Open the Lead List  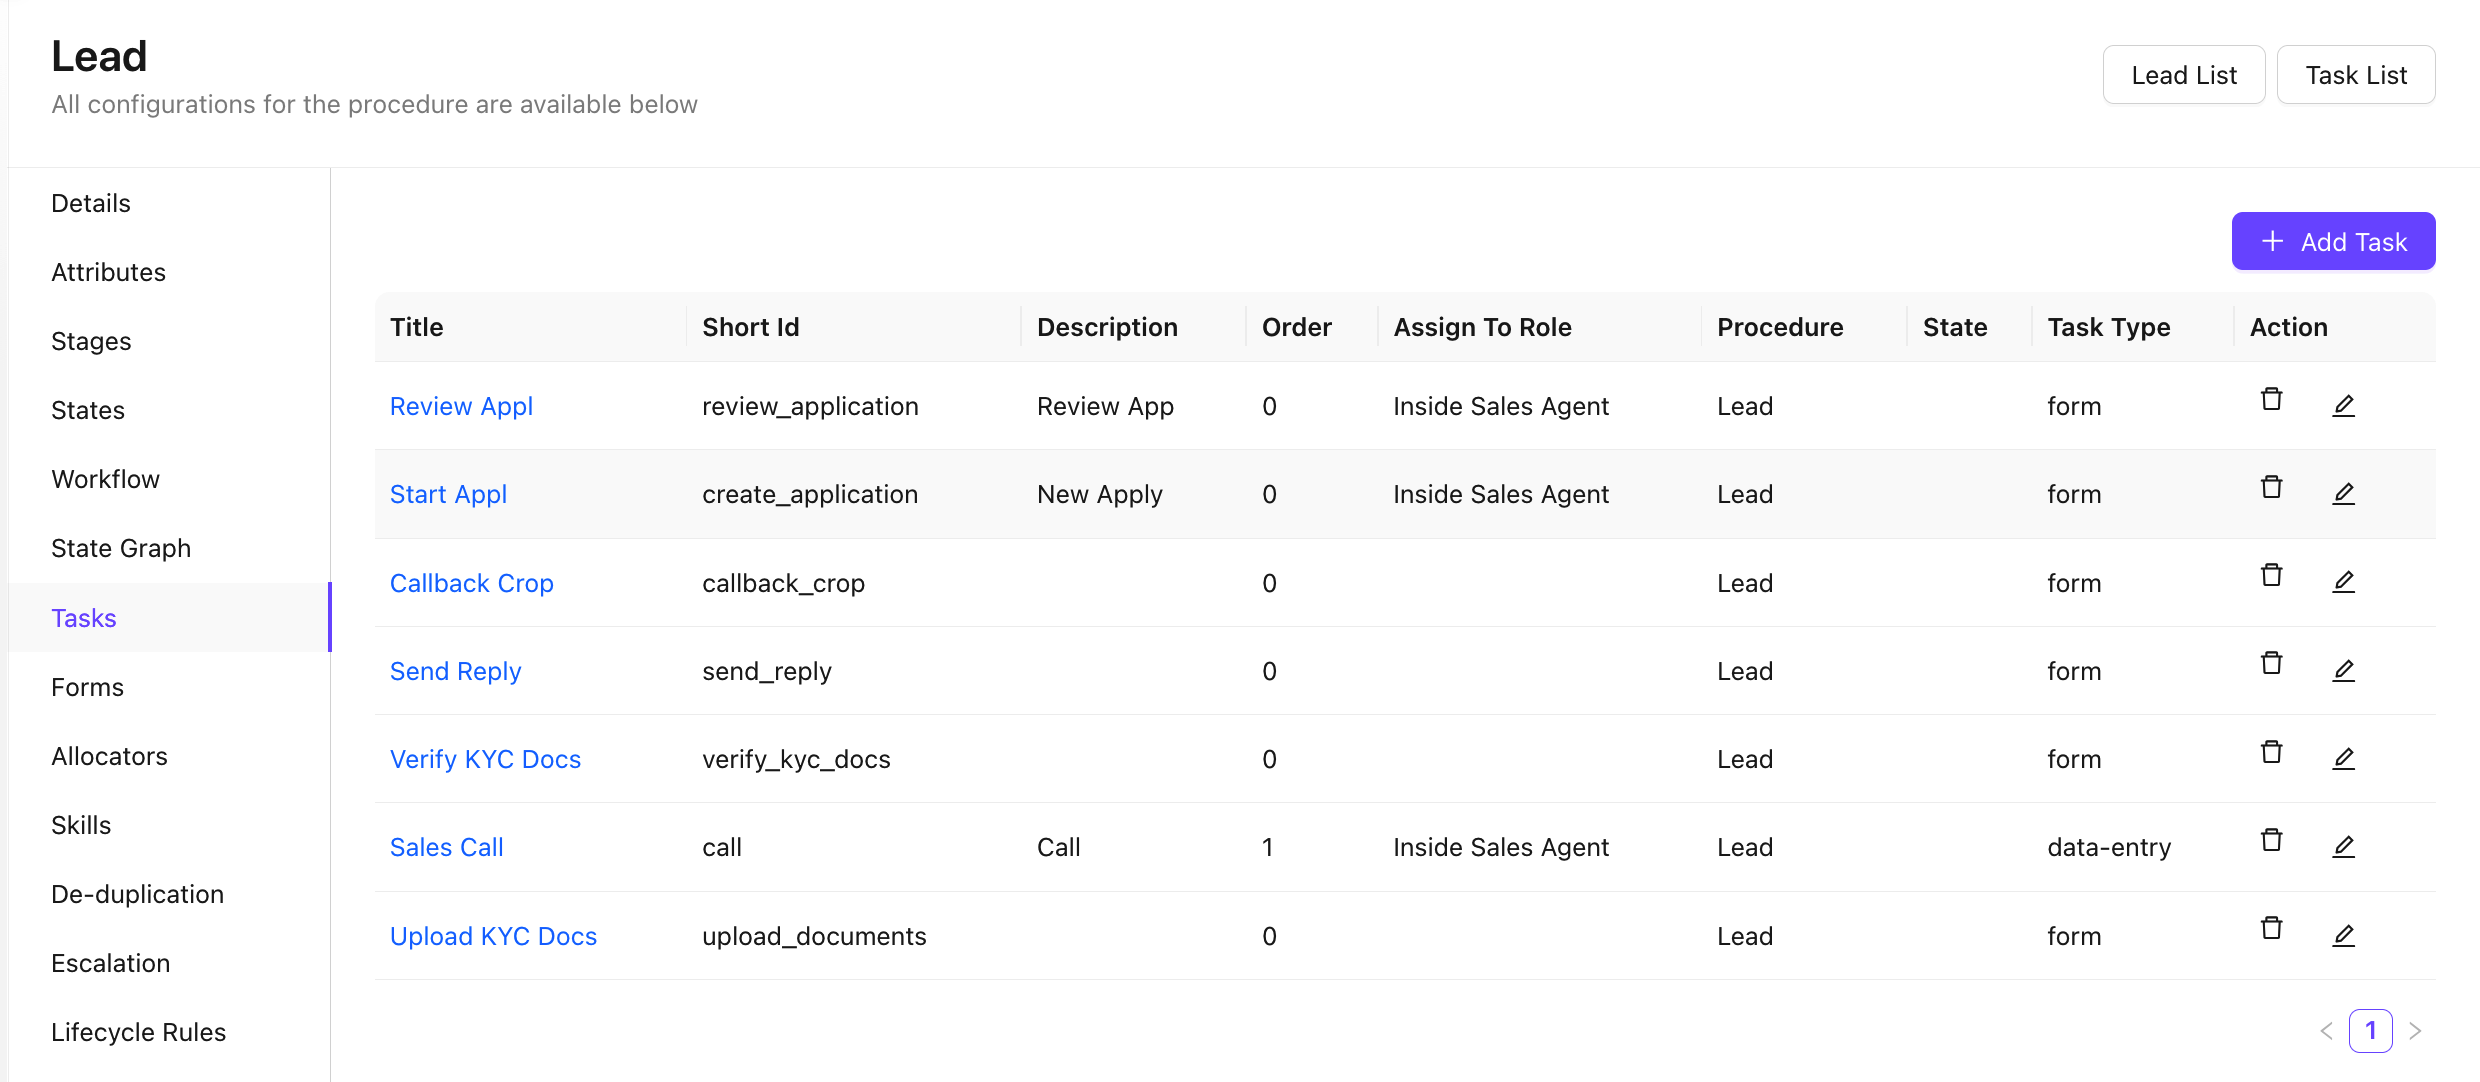click(2183, 75)
